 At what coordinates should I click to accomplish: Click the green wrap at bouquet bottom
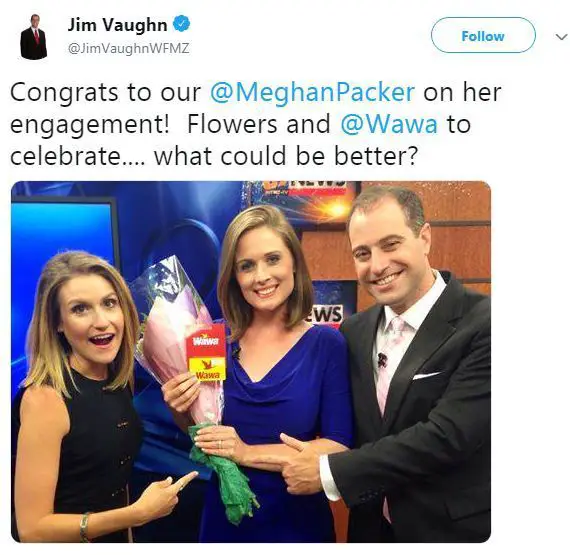[x=222, y=471]
